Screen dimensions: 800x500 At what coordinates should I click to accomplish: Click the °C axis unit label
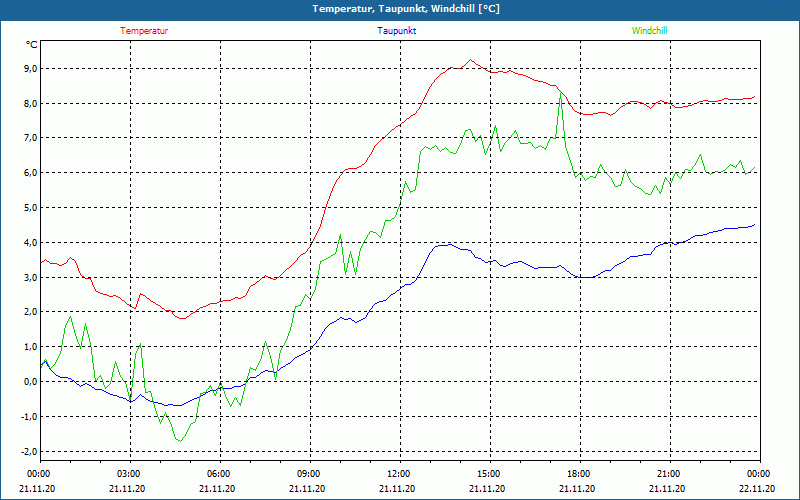click(x=32, y=45)
